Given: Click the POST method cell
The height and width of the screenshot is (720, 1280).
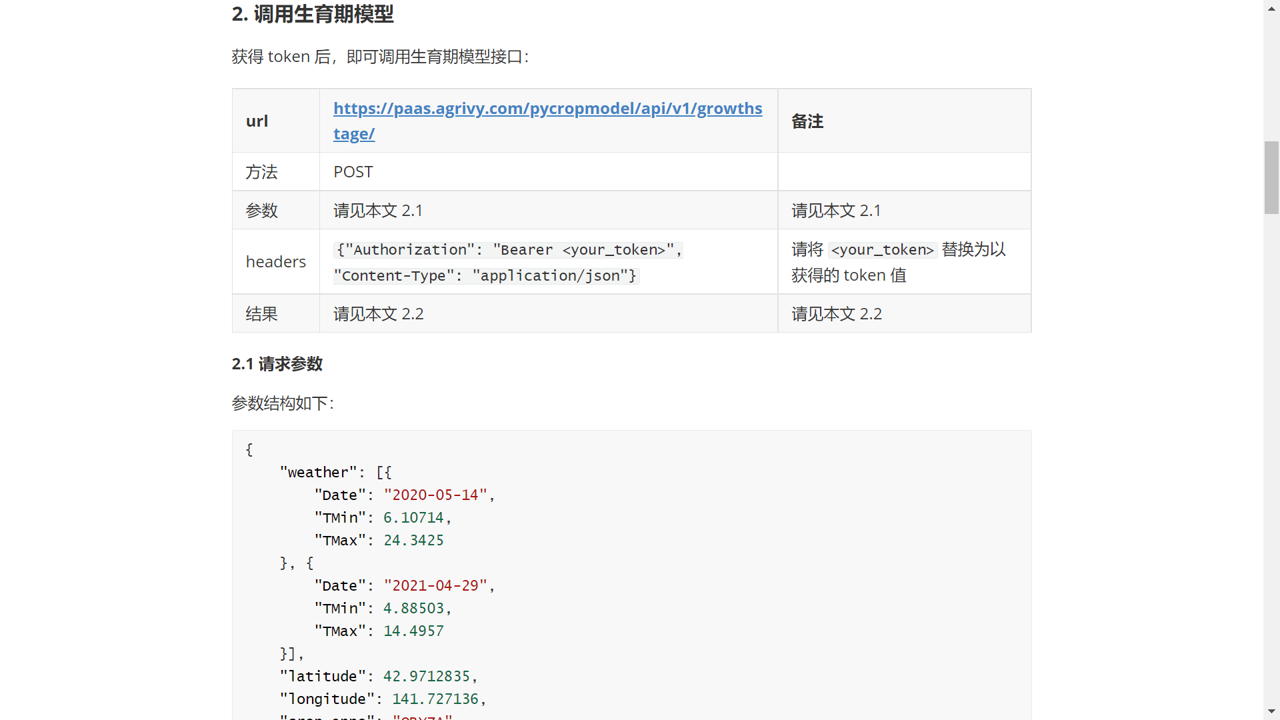Looking at the screenshot, I should (353, 172).
